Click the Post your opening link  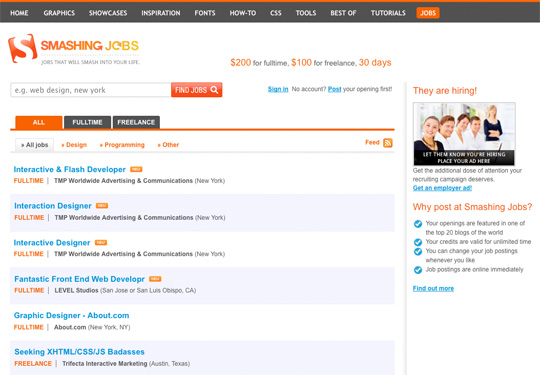pos(334,89)
